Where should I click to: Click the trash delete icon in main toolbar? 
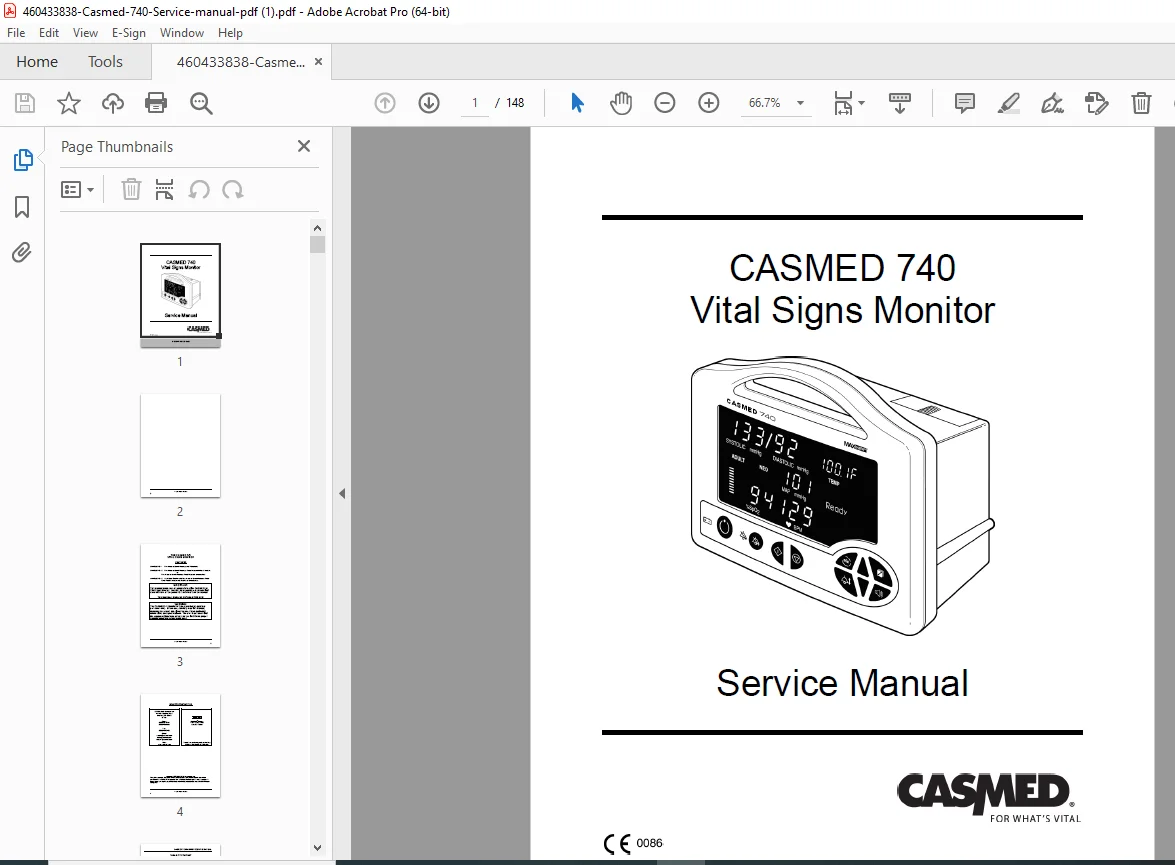pyautogui.click(x=1141, y=103)
